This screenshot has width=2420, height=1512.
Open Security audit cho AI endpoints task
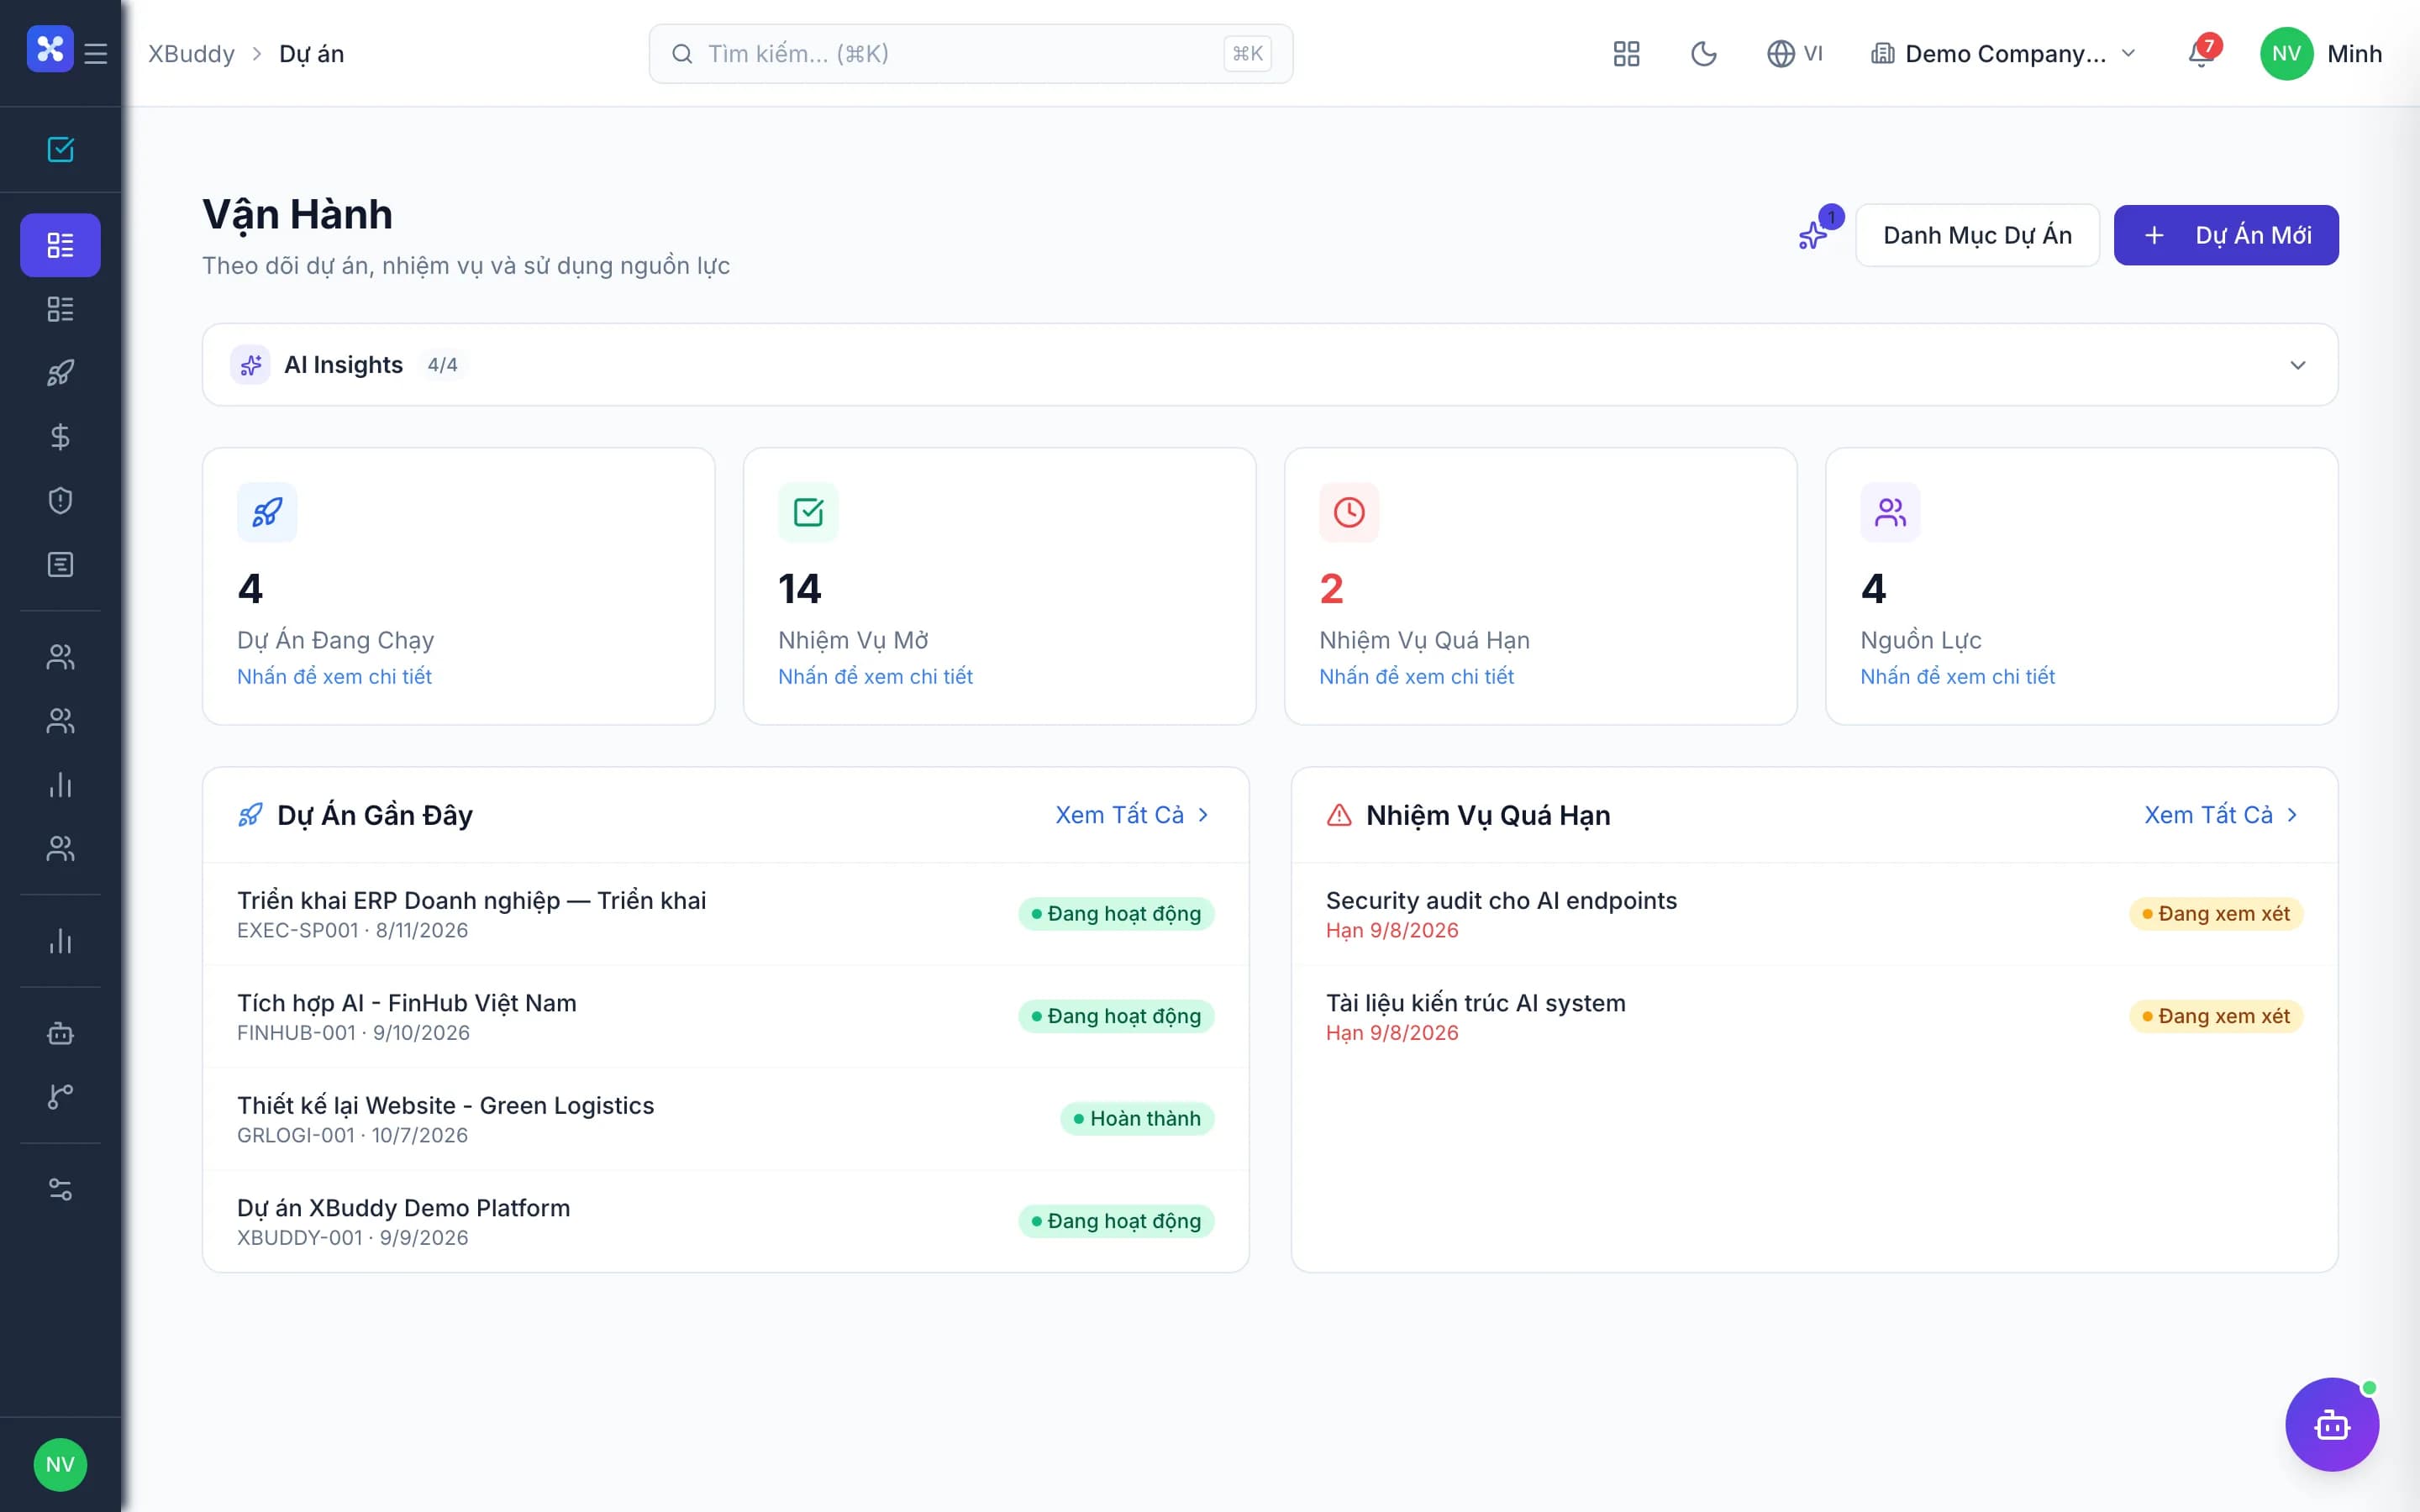coord(1814,914)
